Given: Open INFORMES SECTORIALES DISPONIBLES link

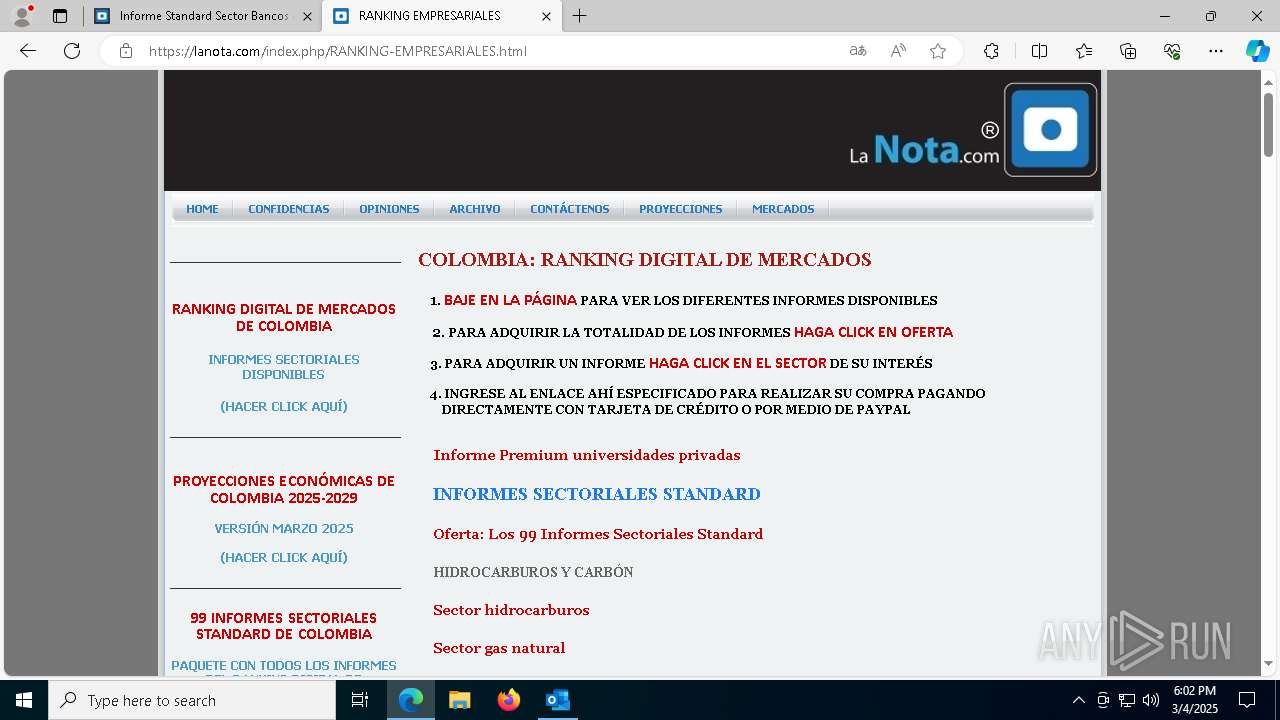Looking at the screenshot, I should point(284,367).
